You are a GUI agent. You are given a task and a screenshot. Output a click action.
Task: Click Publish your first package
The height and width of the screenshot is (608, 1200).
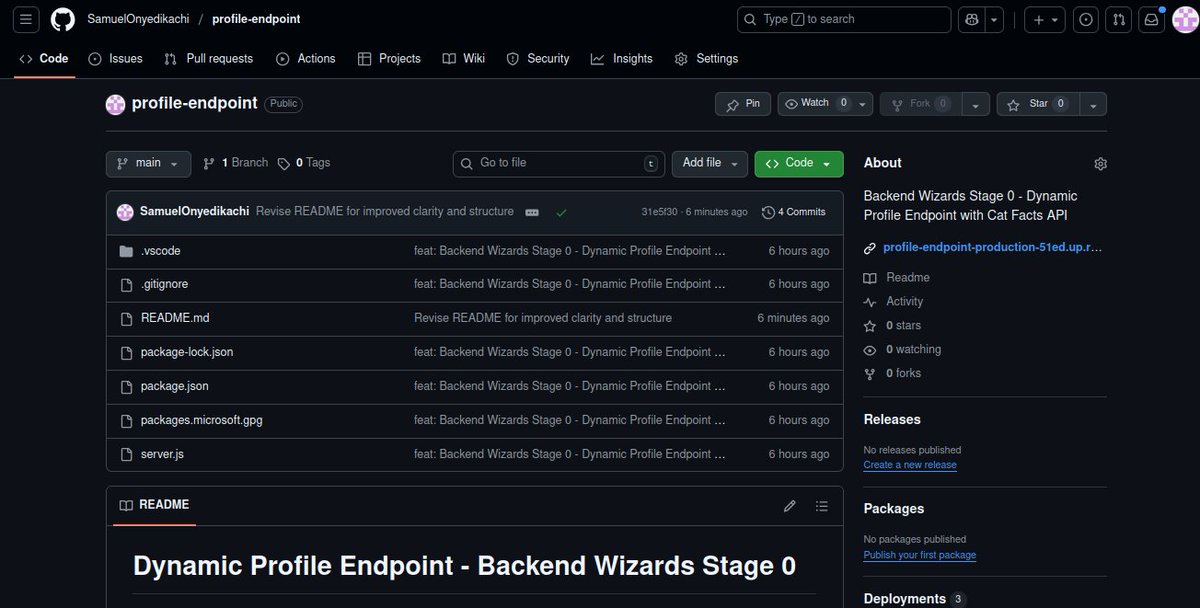[x=920, y=555]
